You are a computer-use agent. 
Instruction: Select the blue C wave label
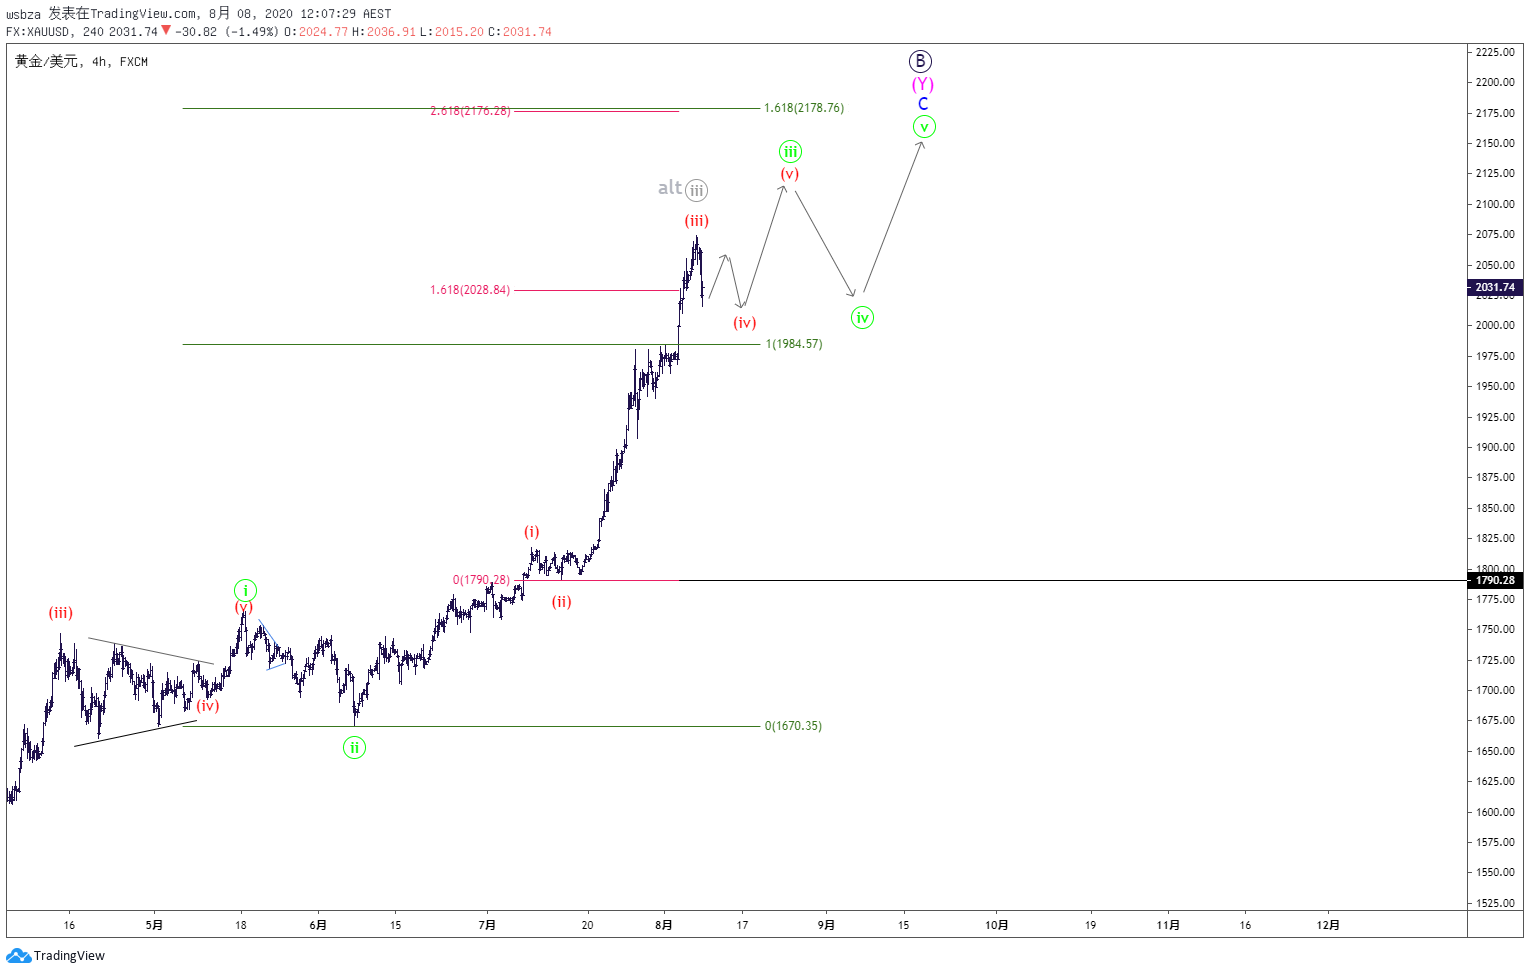tap(923, 104)
